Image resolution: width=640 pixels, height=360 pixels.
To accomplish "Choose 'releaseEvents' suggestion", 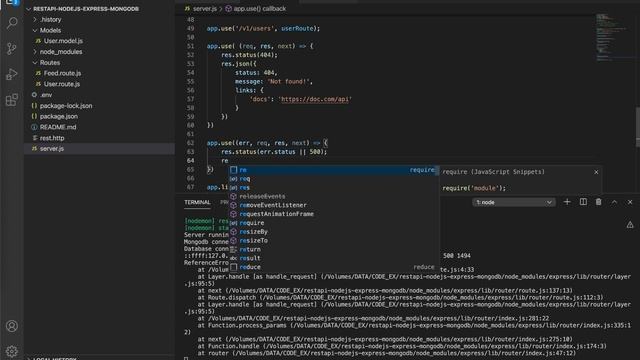I will tap(333, 196).
